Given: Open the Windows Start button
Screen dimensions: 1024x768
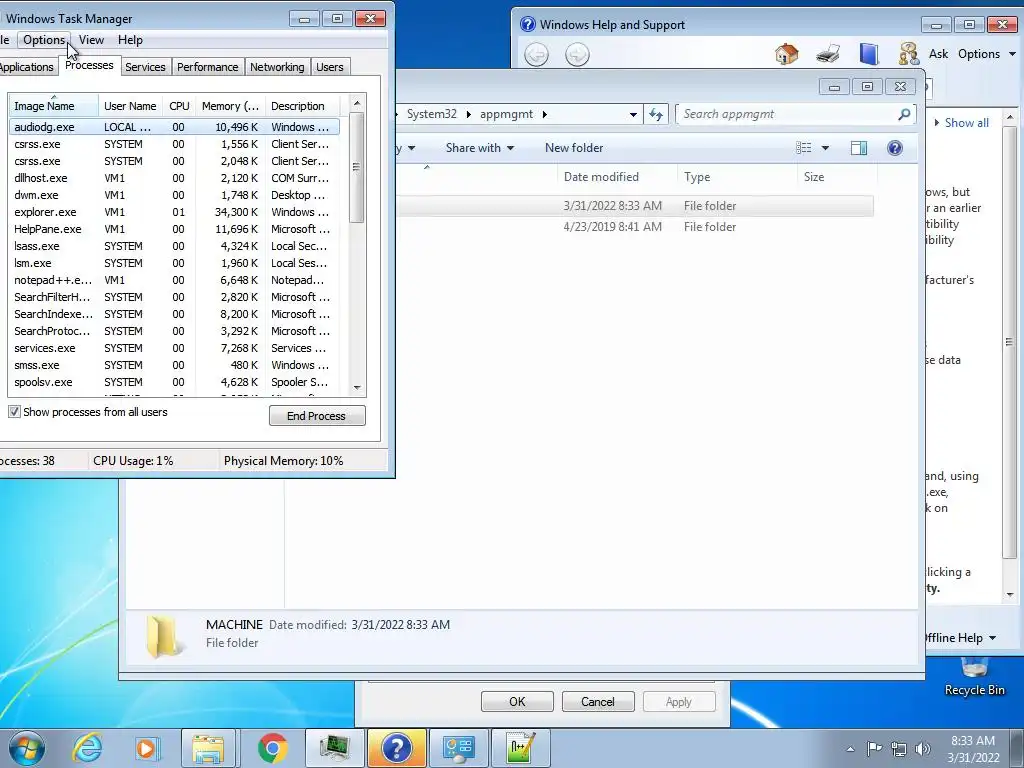Looking at the screenshot, I should coord(26,748).
